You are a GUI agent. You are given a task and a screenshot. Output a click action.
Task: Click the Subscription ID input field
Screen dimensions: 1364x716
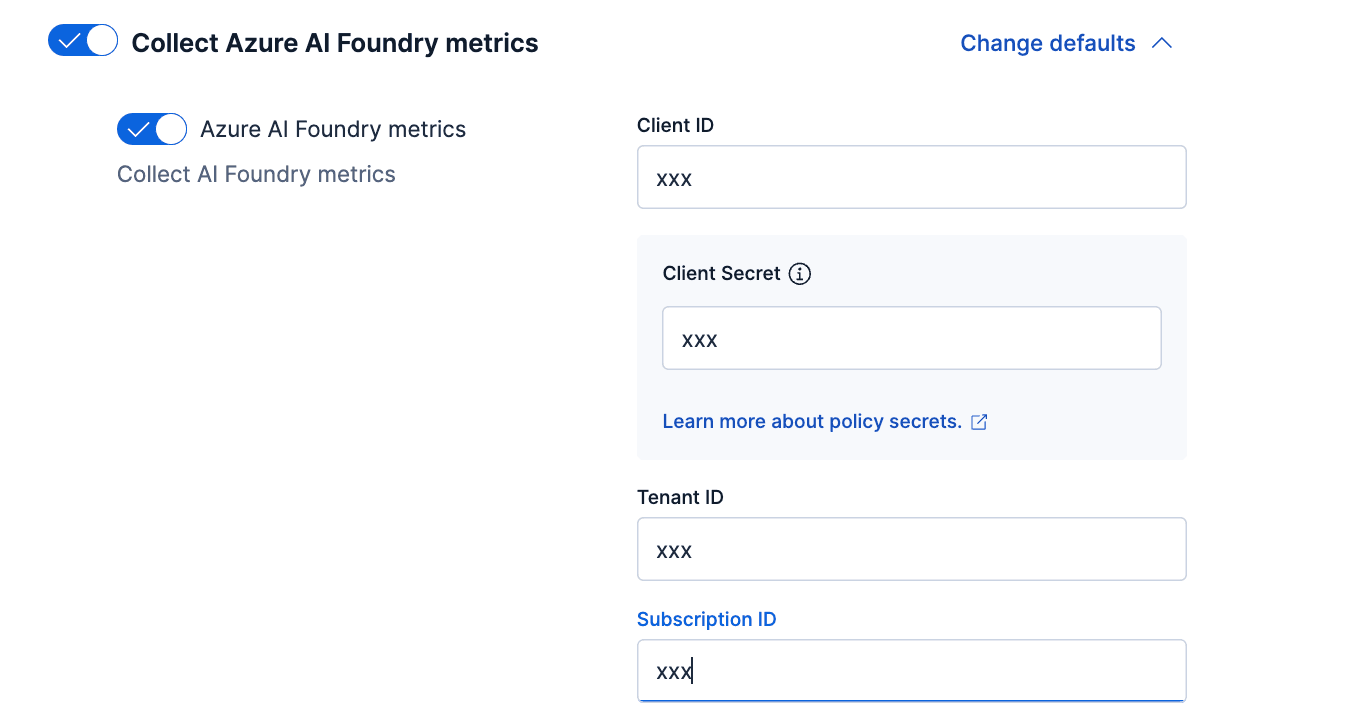click(911, 670)
